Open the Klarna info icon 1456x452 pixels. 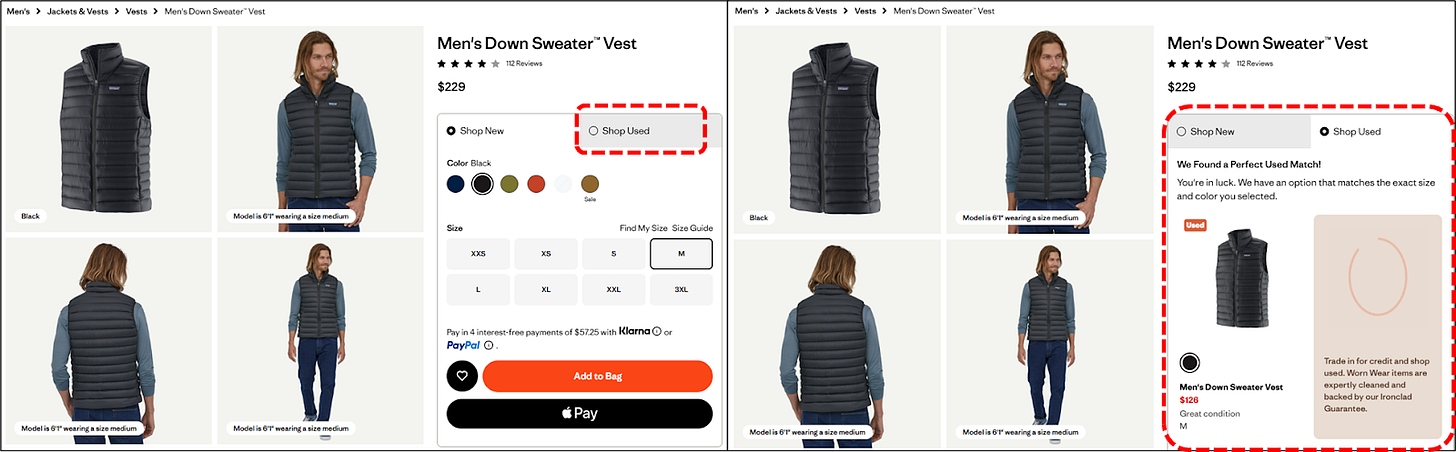[656, 331]
